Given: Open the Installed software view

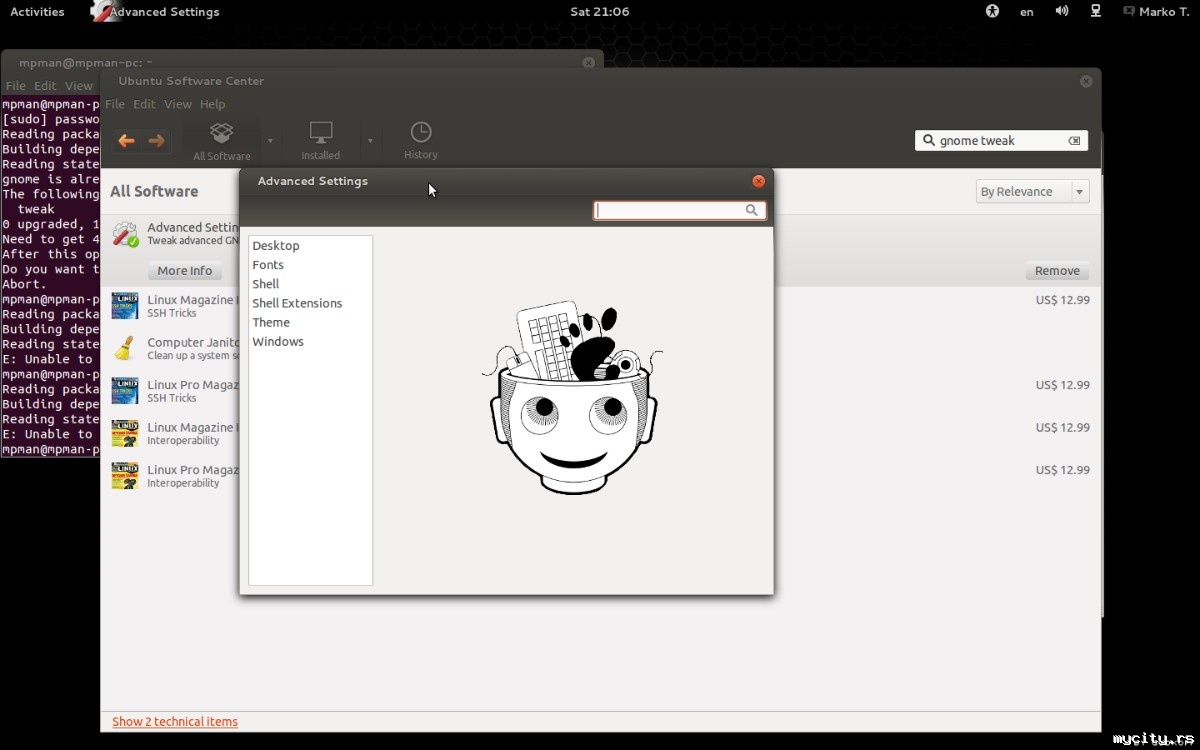Looking at the screenshot, I should (x=321, y=141).
